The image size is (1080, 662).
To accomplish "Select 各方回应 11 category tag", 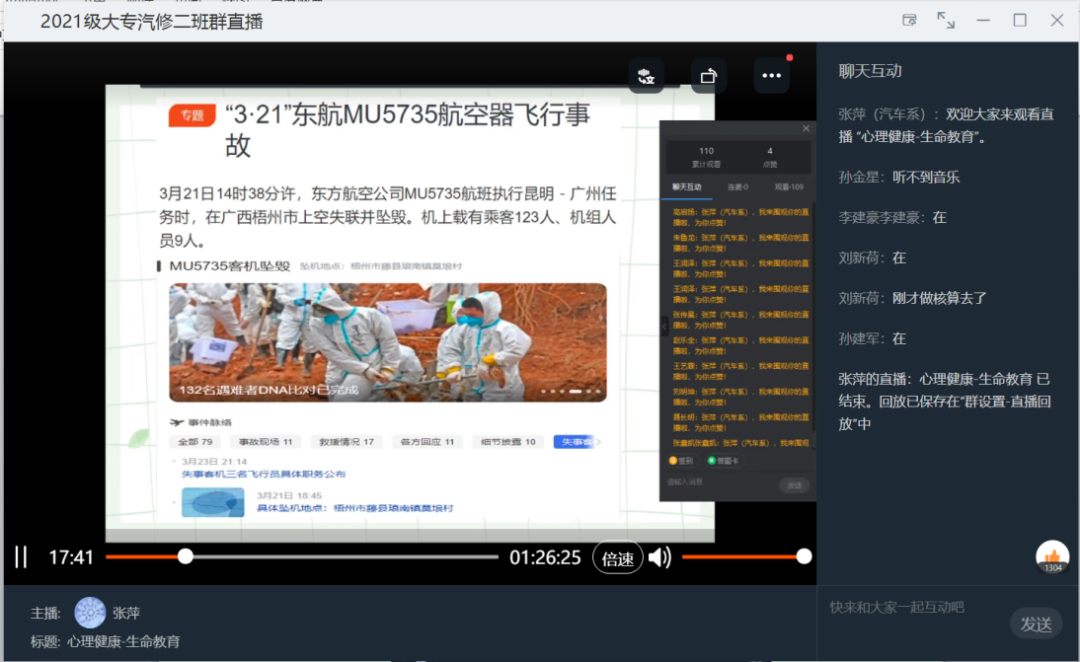I will coord(427,442).
